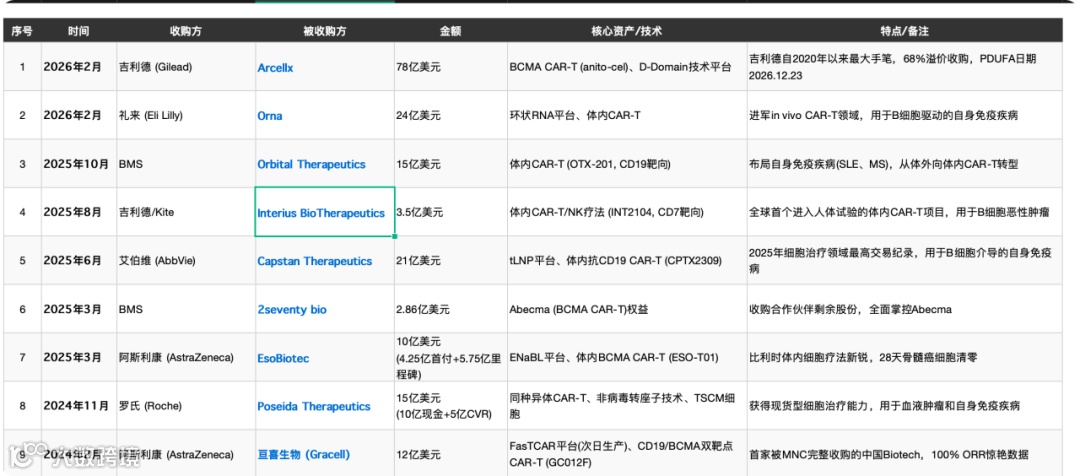Open the Poseida Therapeutics link
1080x476 pixels.
[313, 406]
